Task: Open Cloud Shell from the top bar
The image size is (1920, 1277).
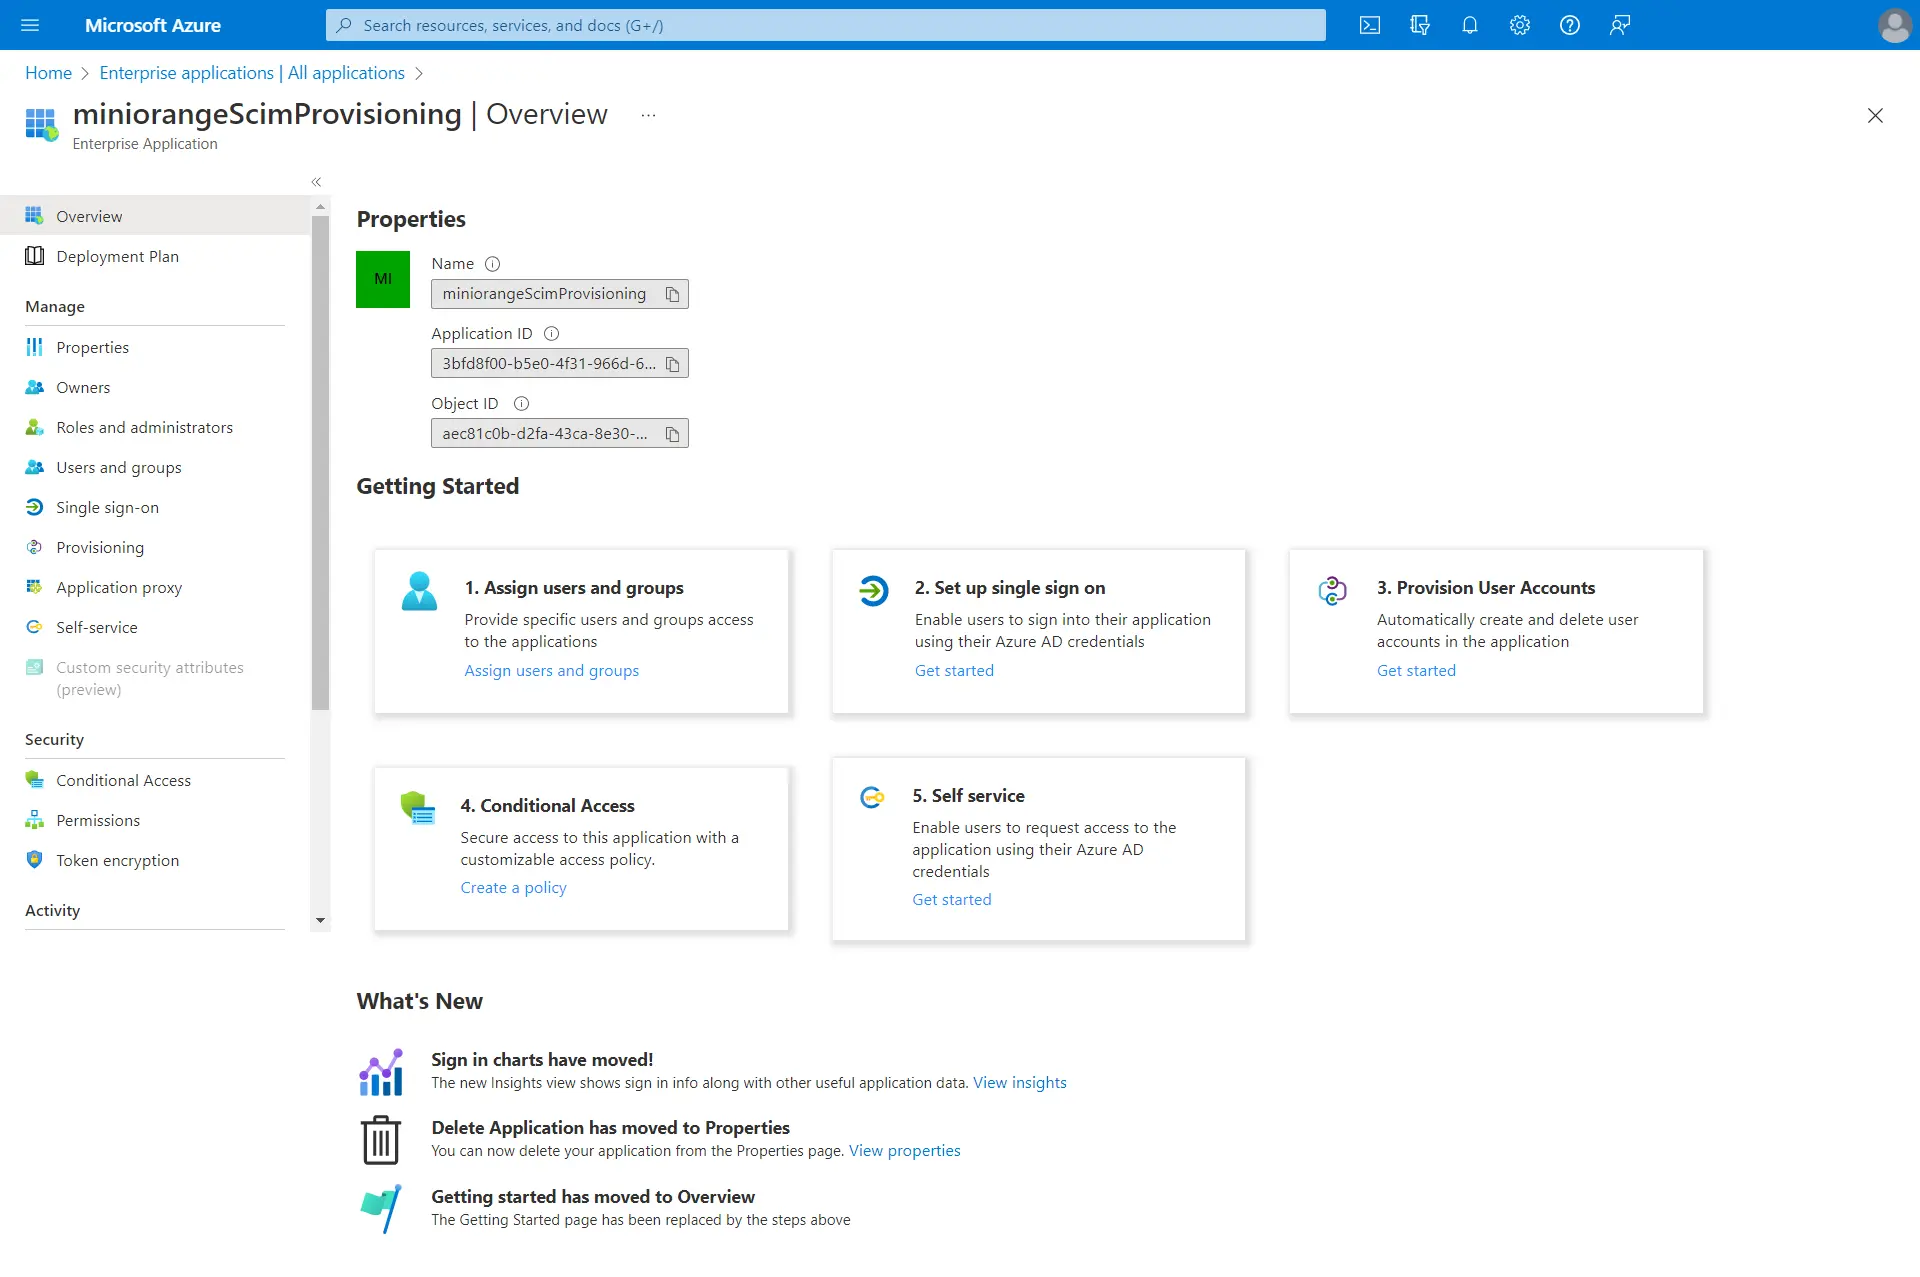Action: point(1370,25)
